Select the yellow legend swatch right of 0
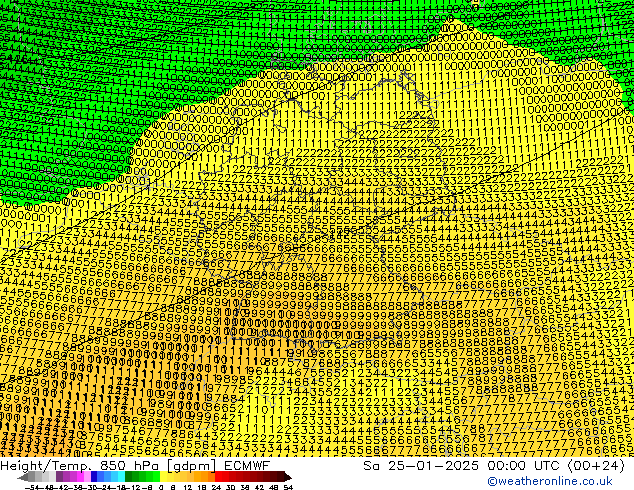634x490 pixels. pyautogui.click(x=163, y=476)
